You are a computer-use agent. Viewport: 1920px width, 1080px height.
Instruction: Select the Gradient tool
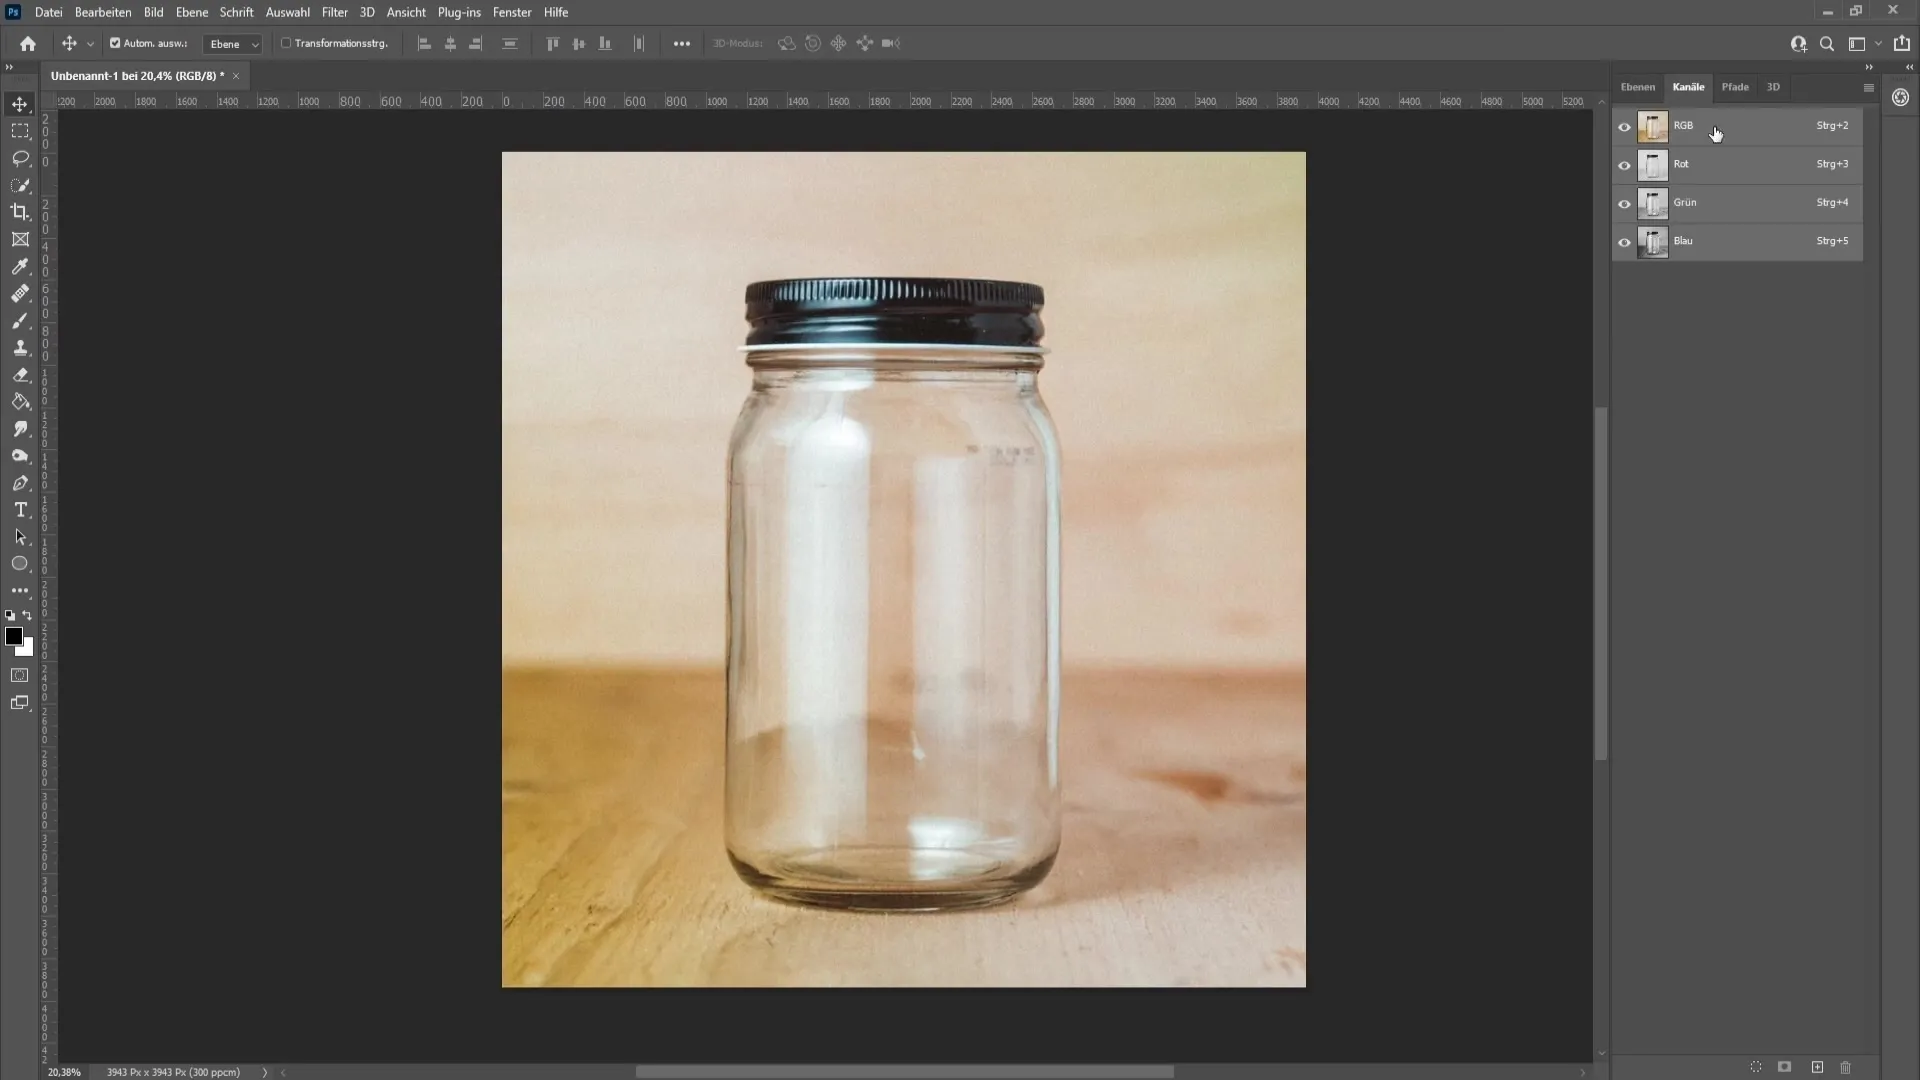point(20,401)
